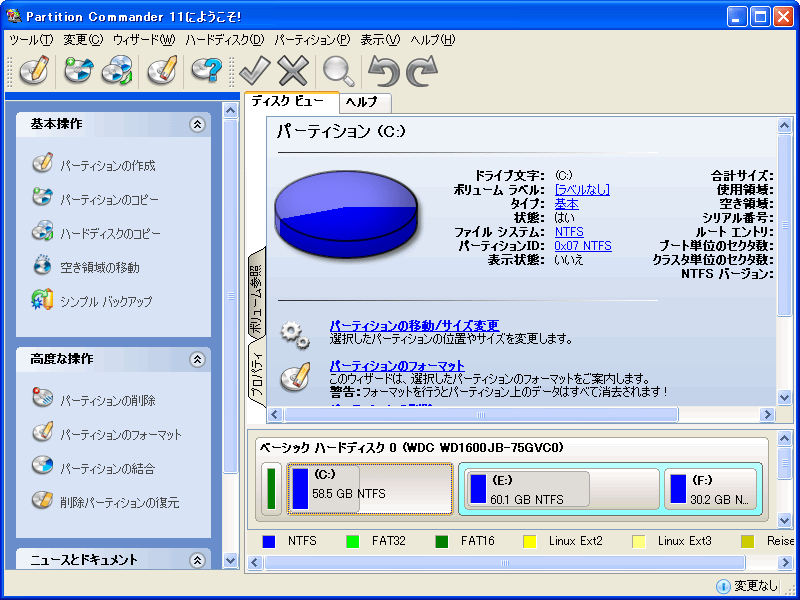
Task: Open the ハードディスク(D) menu
Action: (x=225, y=40)
